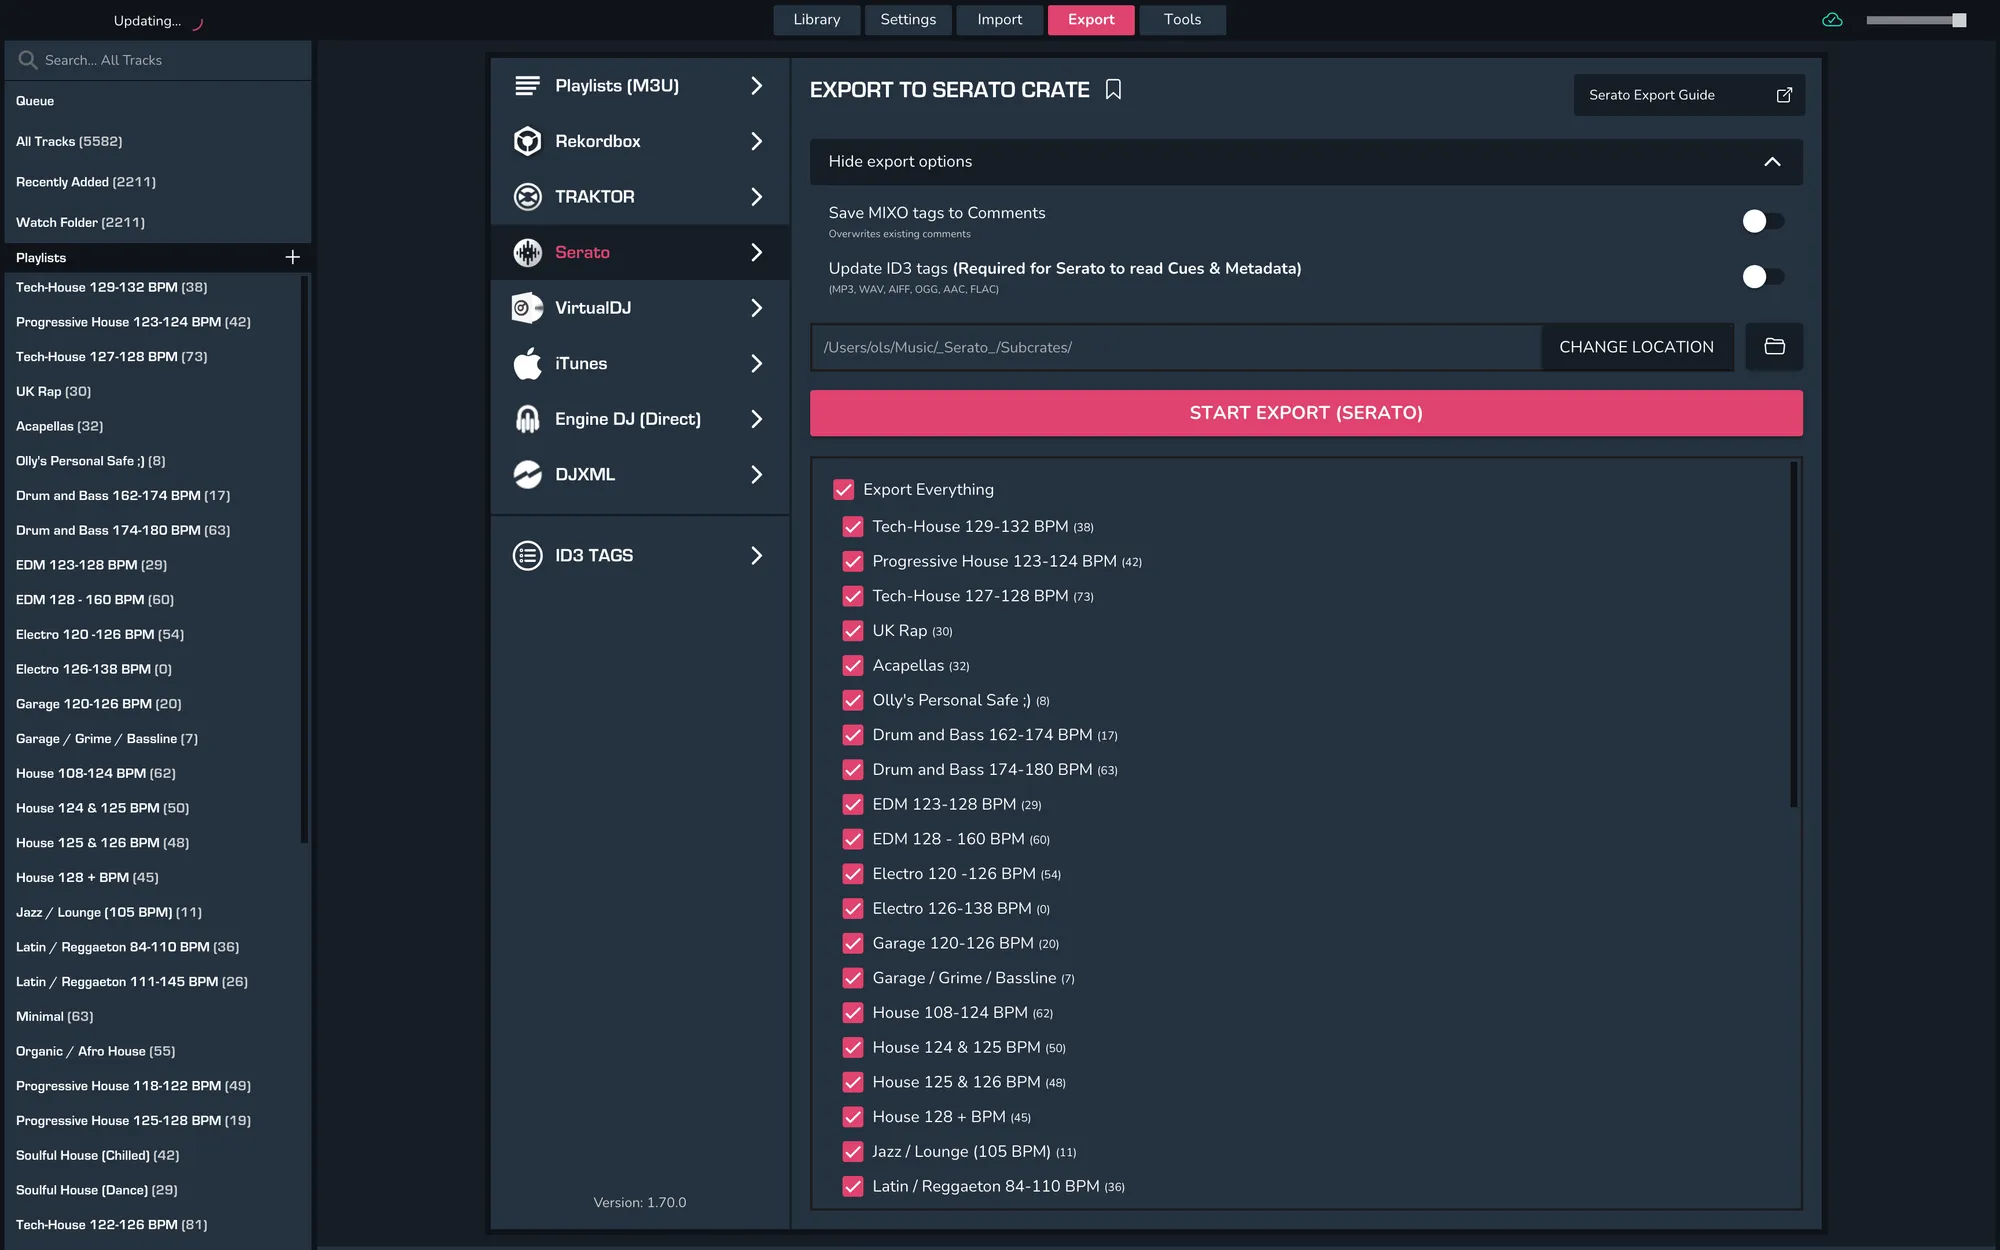Click the Search All Tracks input field
The width and height of the screenshot is (2000, 1250).
(157, 60)
